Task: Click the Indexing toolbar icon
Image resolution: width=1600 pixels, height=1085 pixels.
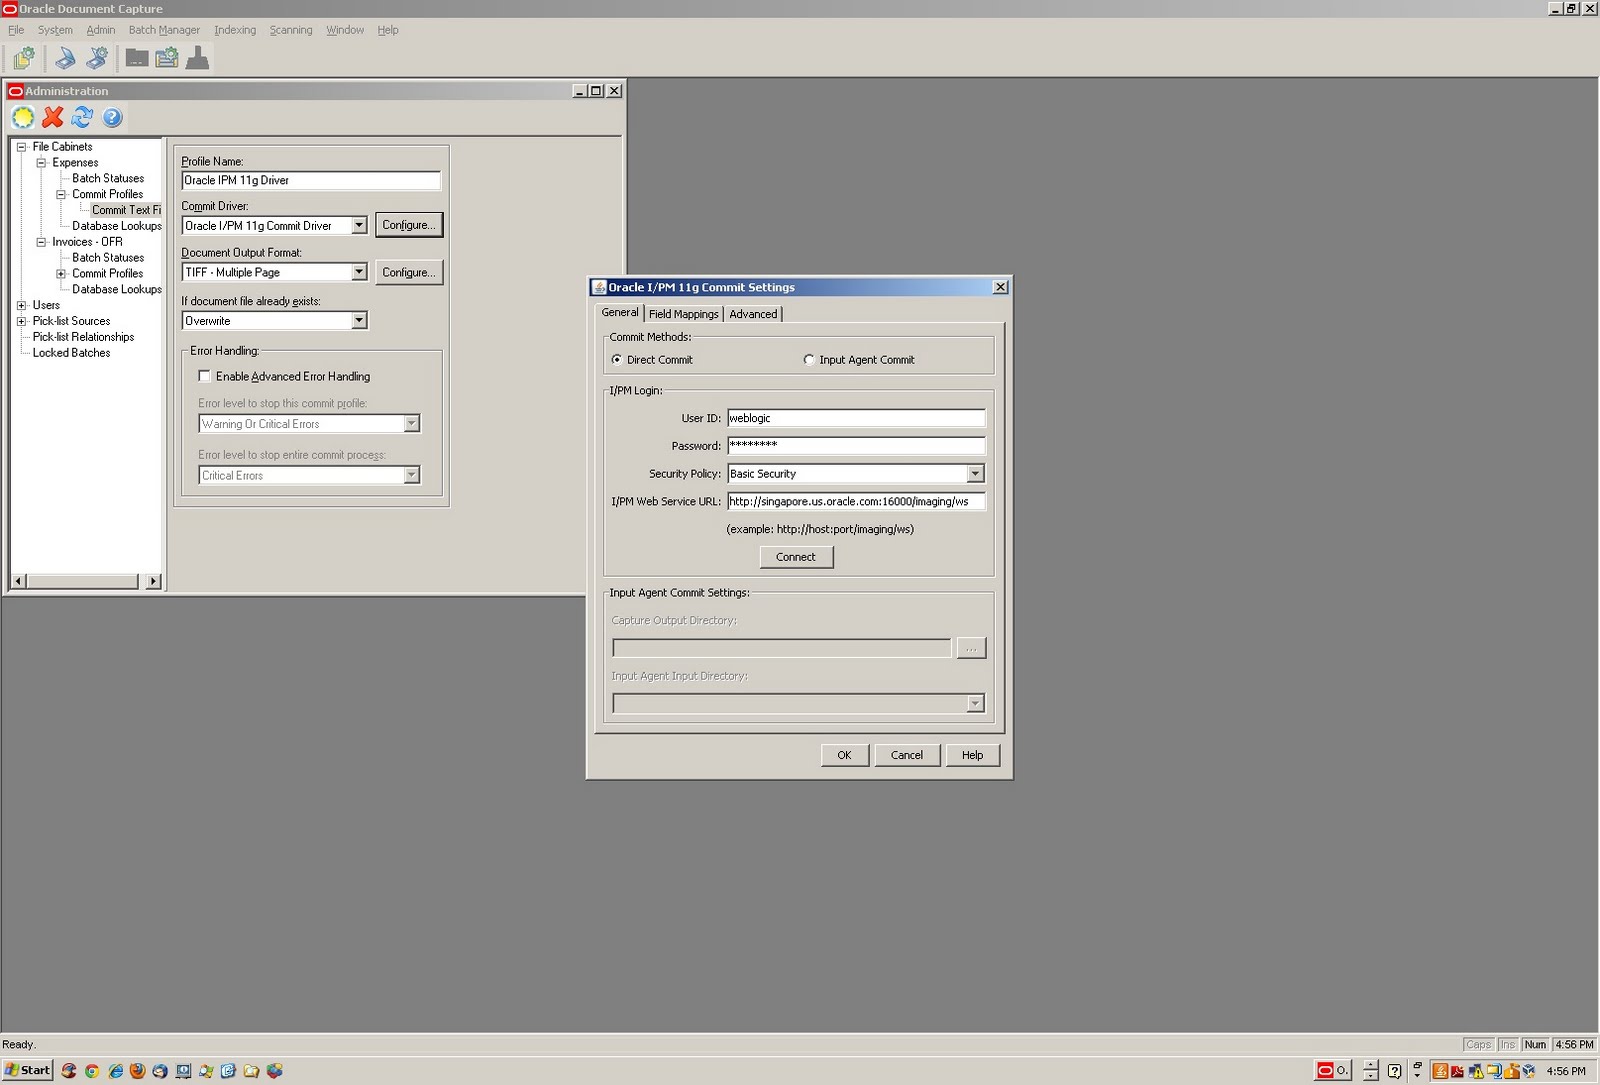Action: [x=167, y=57]
